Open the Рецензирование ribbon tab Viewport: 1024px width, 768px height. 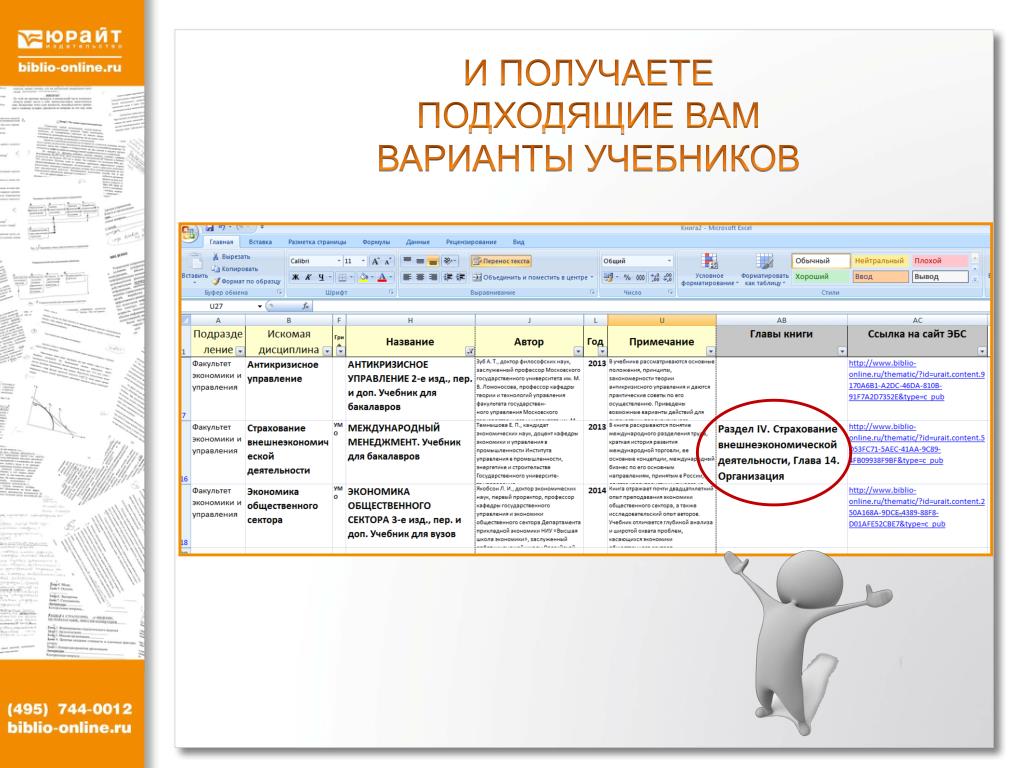pyautogui.click(x=471, y=242)
